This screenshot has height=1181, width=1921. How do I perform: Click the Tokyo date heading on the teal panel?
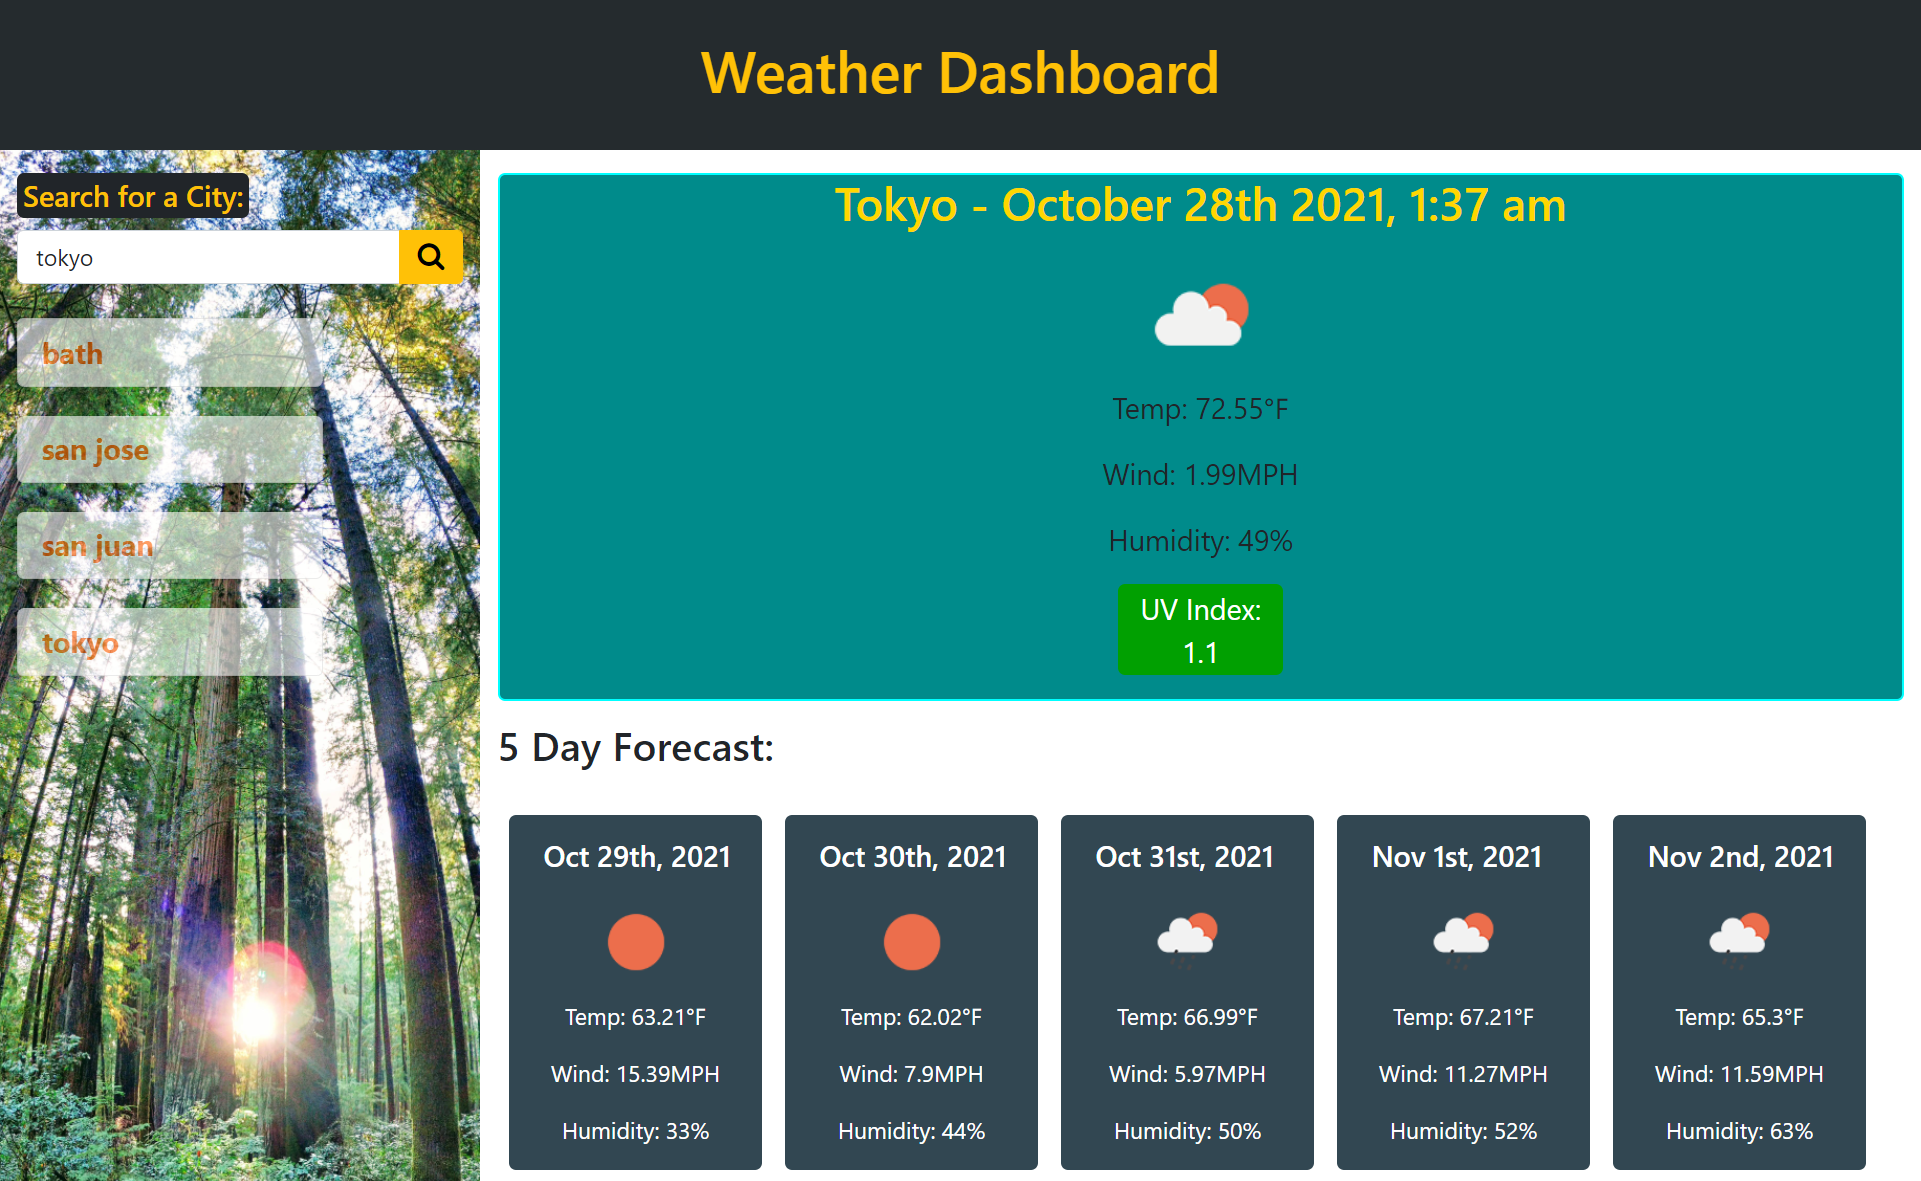[x=1200, y=206]
